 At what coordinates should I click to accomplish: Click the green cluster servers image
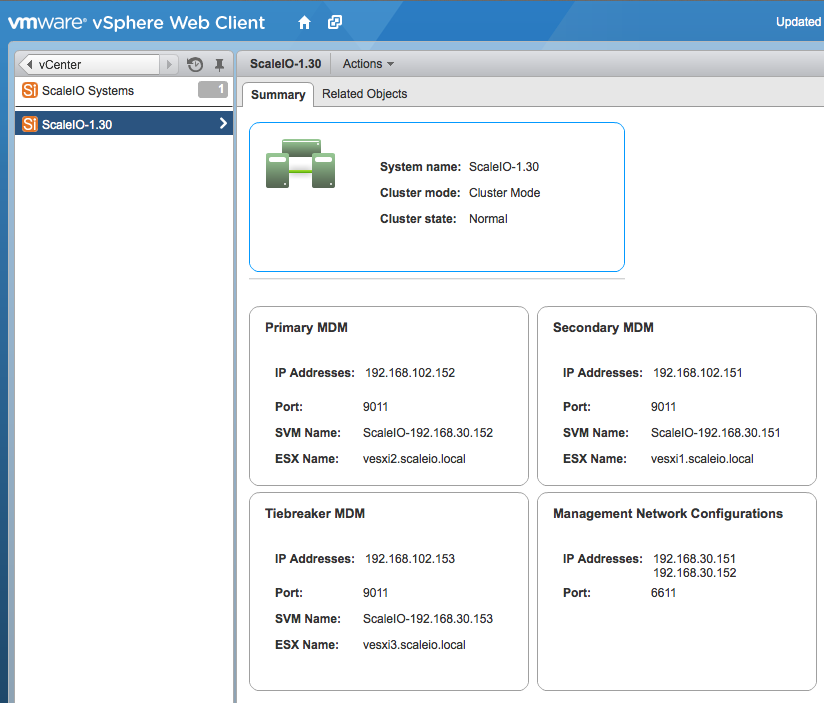pos(300,165)
